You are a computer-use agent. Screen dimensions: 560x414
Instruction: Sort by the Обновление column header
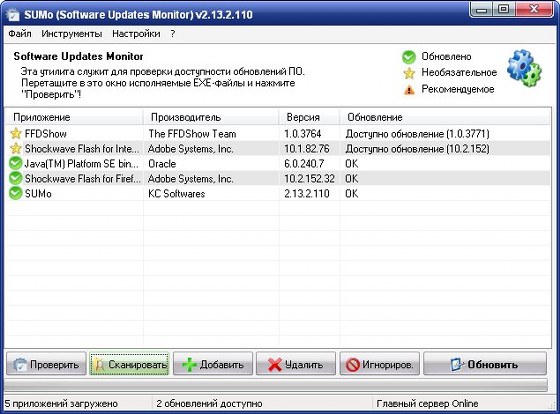coord(445,117)
